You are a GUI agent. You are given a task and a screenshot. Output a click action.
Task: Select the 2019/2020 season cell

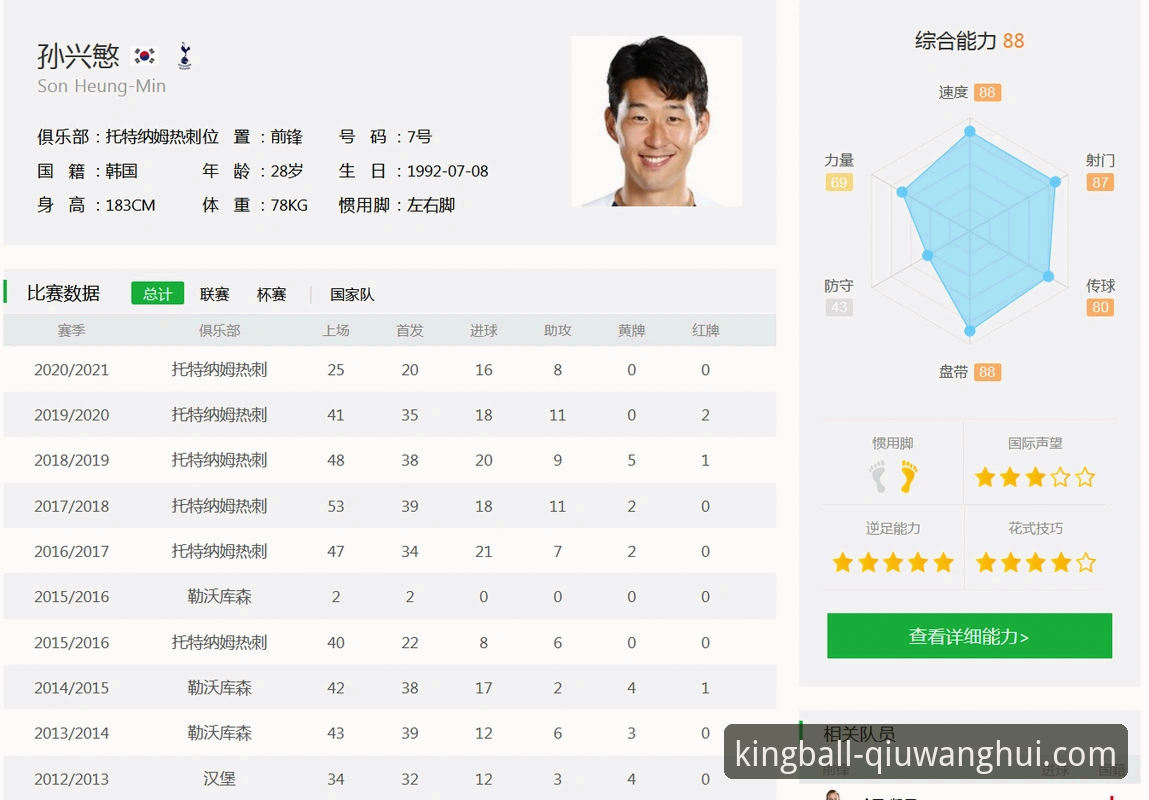click(x=71, y=415)
